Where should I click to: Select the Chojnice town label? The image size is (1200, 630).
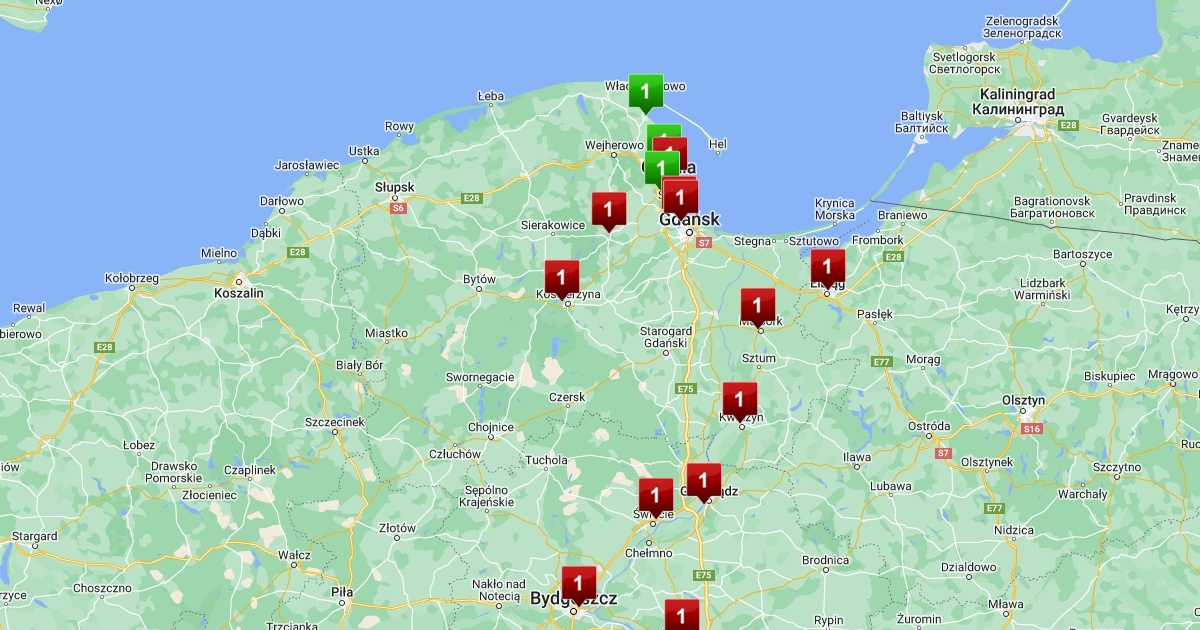pyautogui.click(x=490, y=427)
